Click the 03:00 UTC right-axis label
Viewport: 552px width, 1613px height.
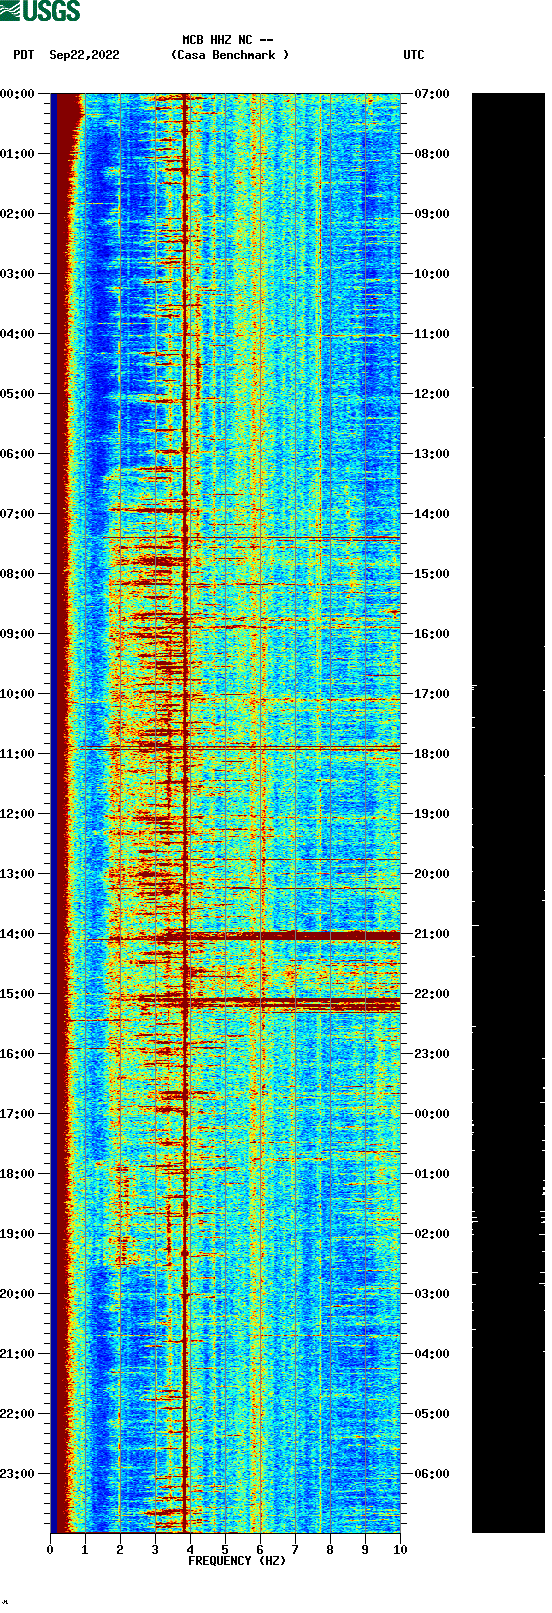point(432,1294)
